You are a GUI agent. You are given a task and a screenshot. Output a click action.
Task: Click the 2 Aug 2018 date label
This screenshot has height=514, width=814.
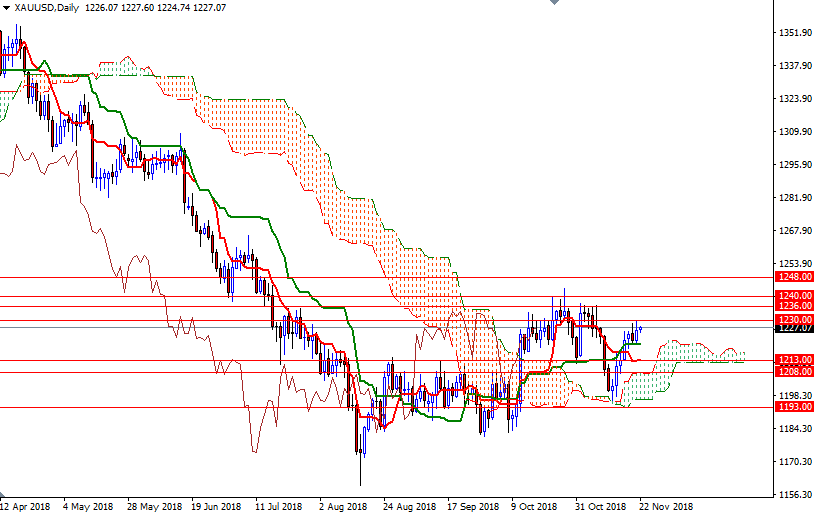[x=343, y=506]
